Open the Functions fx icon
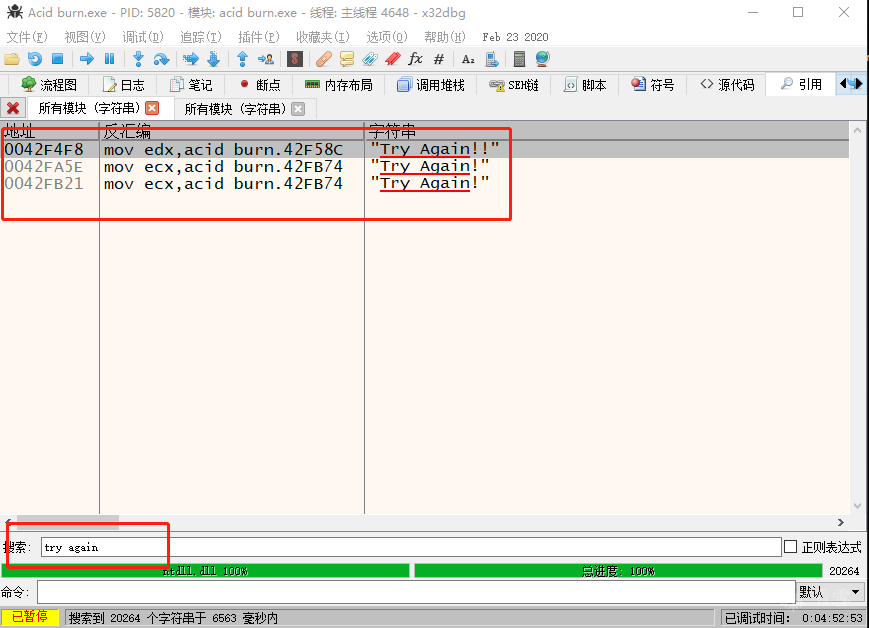 416,59
